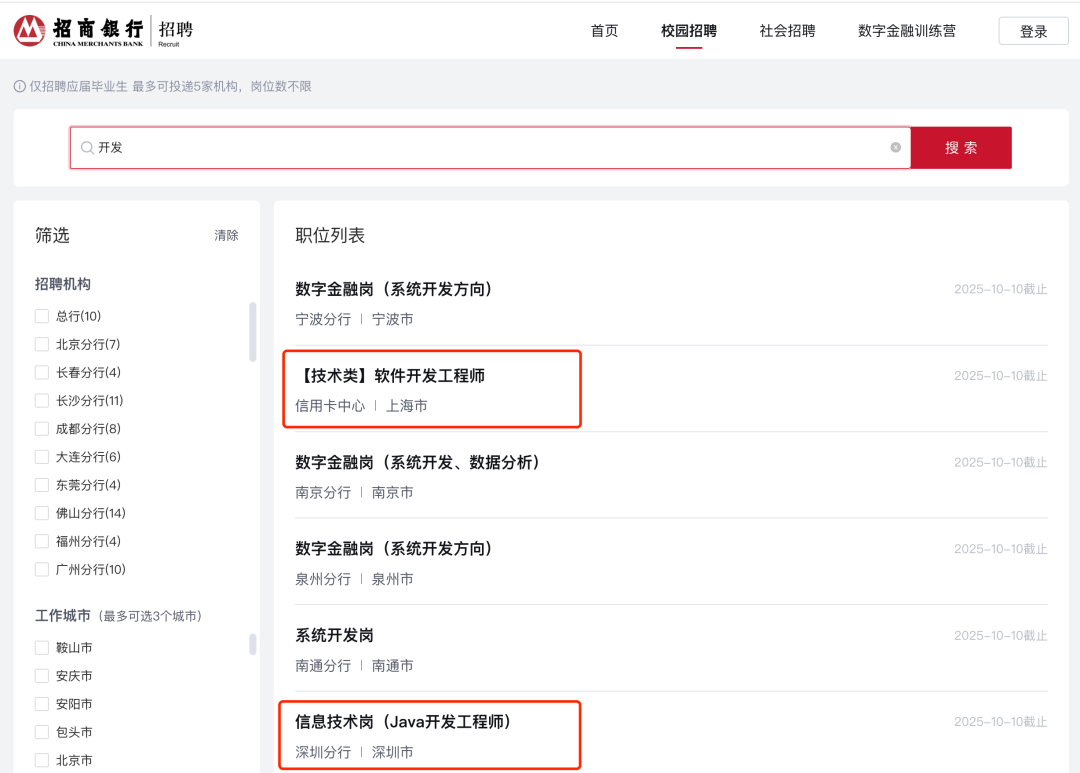The height and width of the screenshot is (773, 1080).
Task: Click the magnifier icon in the search box
Action: 88,147
